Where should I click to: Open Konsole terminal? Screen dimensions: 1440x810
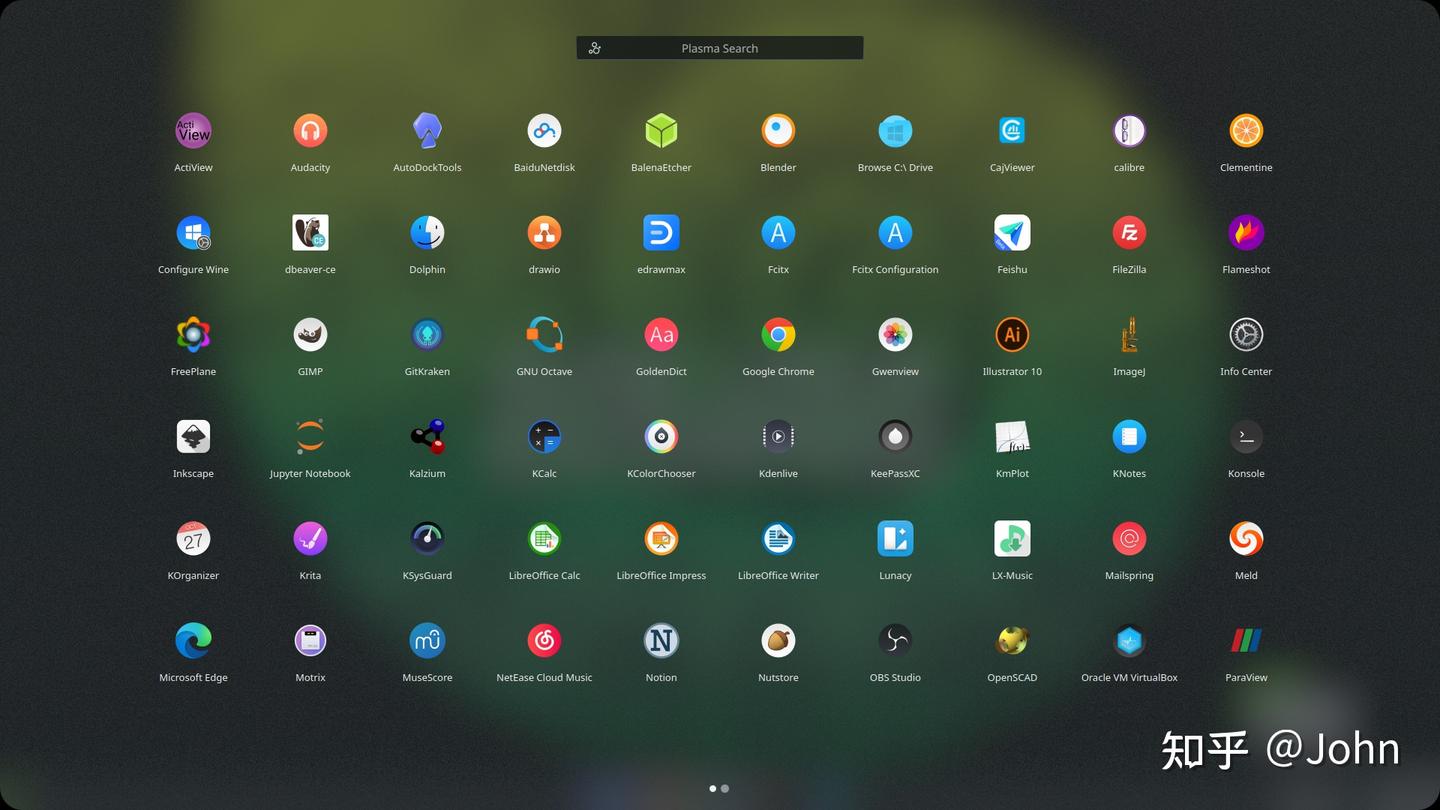[1246, 437]
